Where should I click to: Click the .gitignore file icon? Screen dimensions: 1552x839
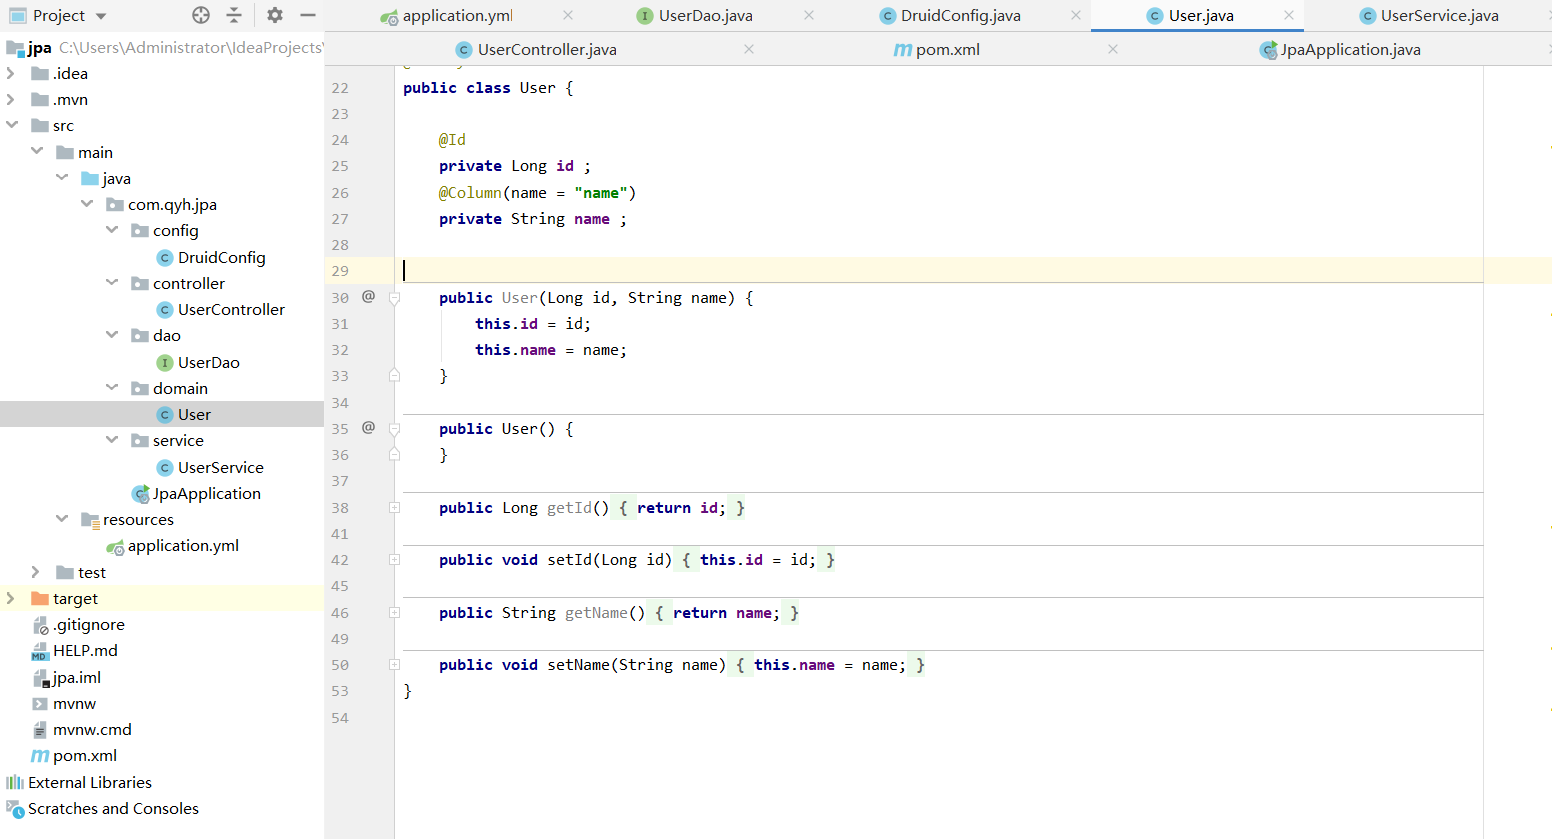coord(40,626)
